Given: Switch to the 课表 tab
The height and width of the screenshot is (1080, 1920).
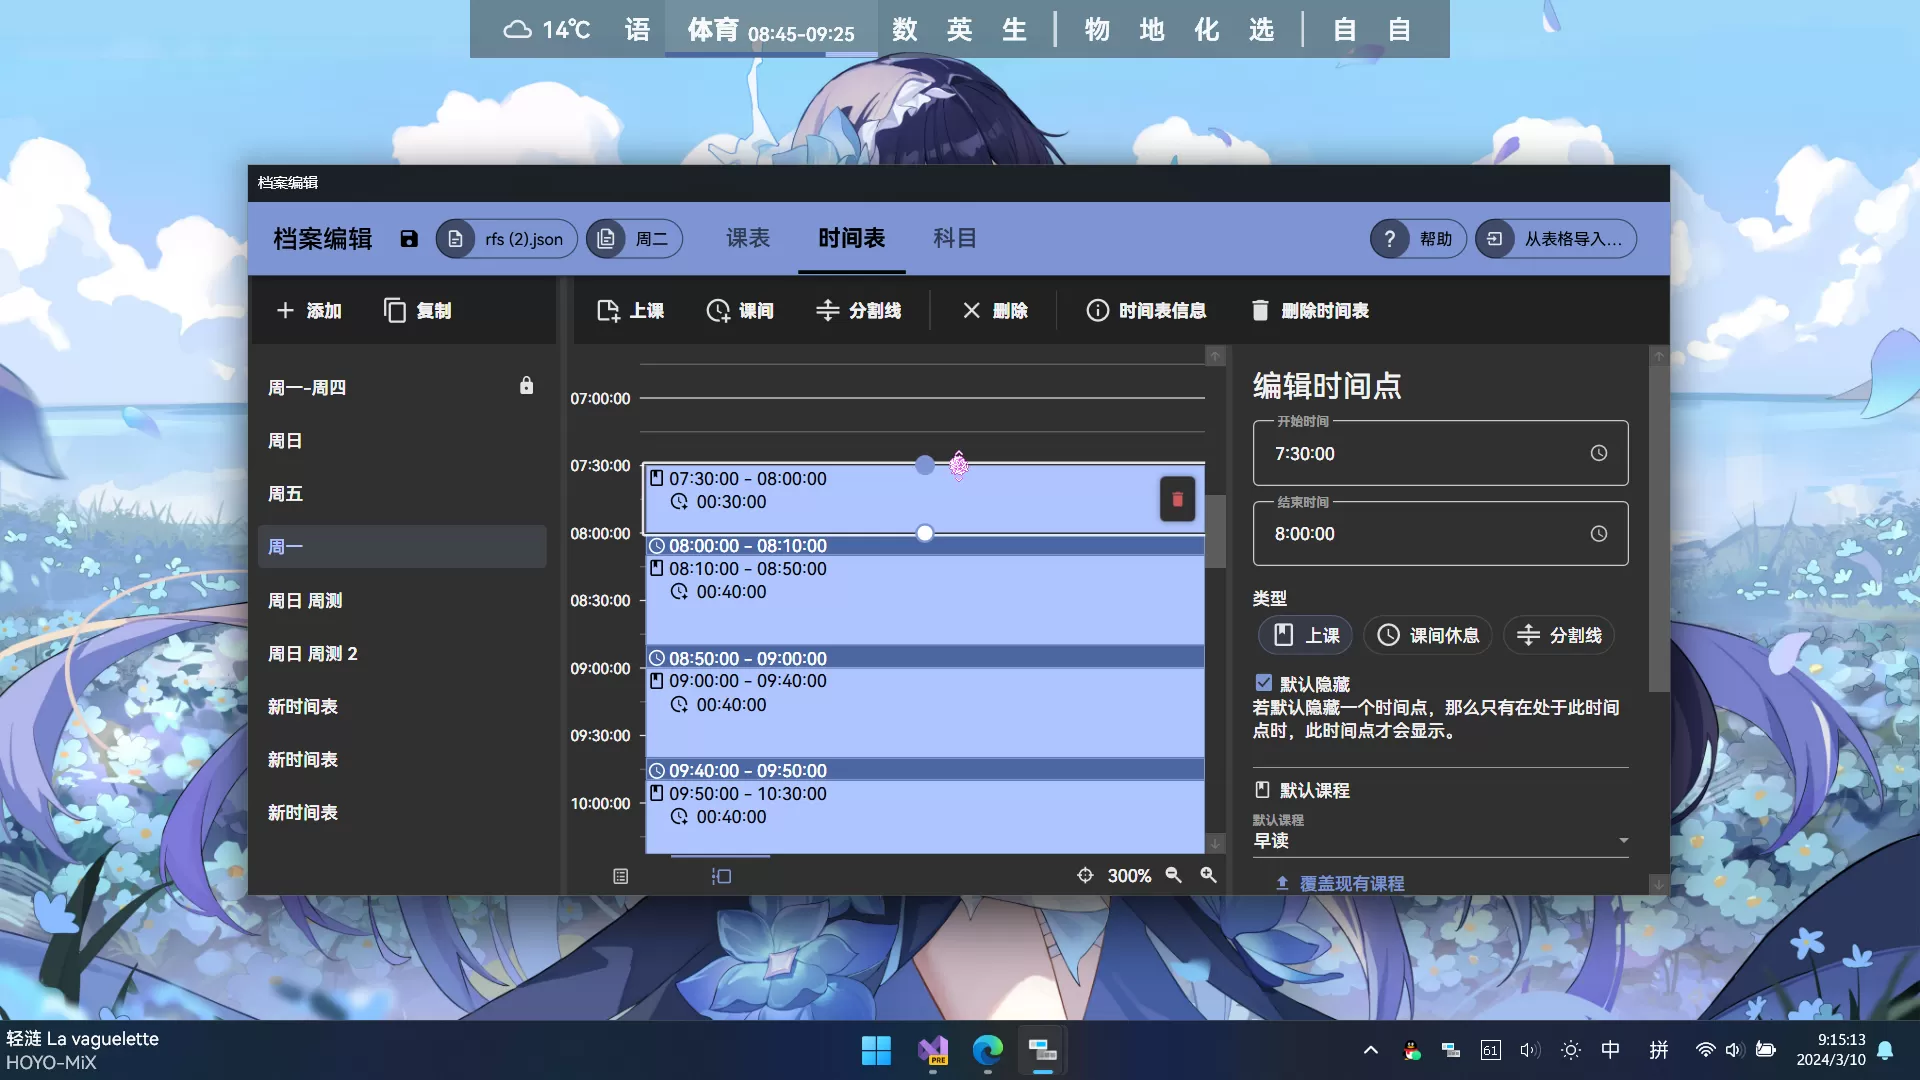Looking at the screenshot, I should point(747,238).
